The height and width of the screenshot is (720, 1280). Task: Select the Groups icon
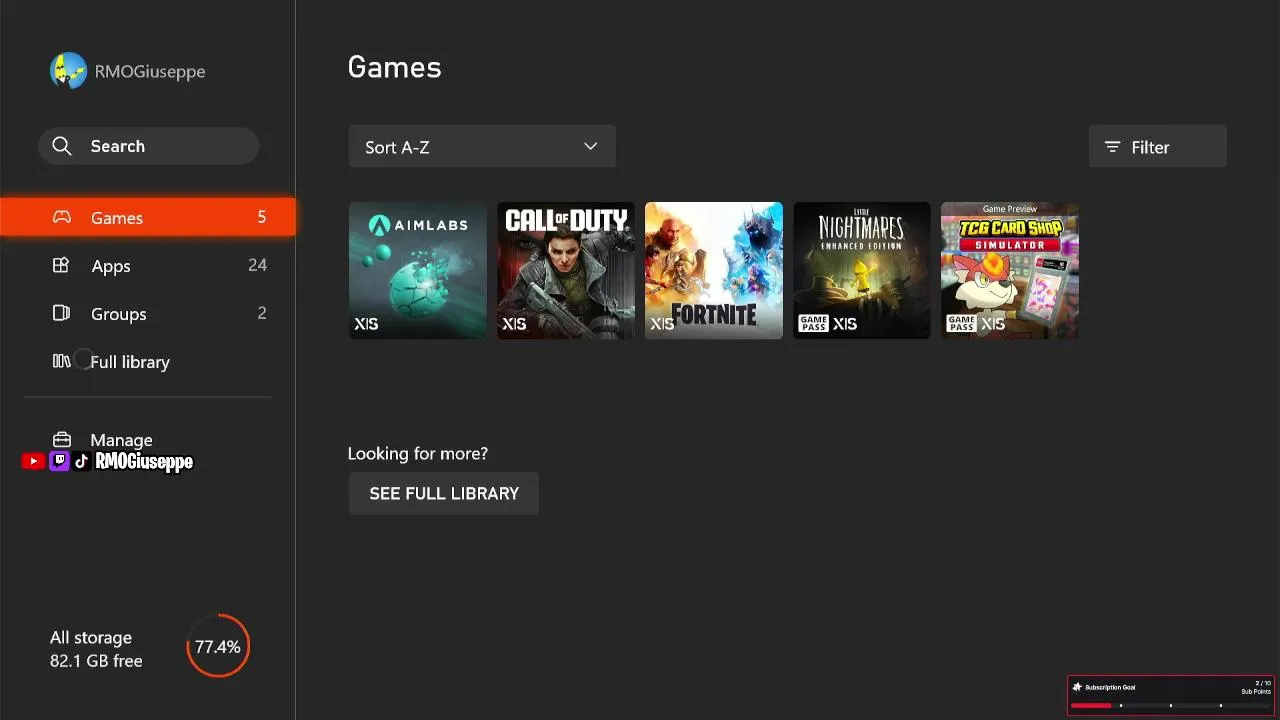tap(61, 313)
